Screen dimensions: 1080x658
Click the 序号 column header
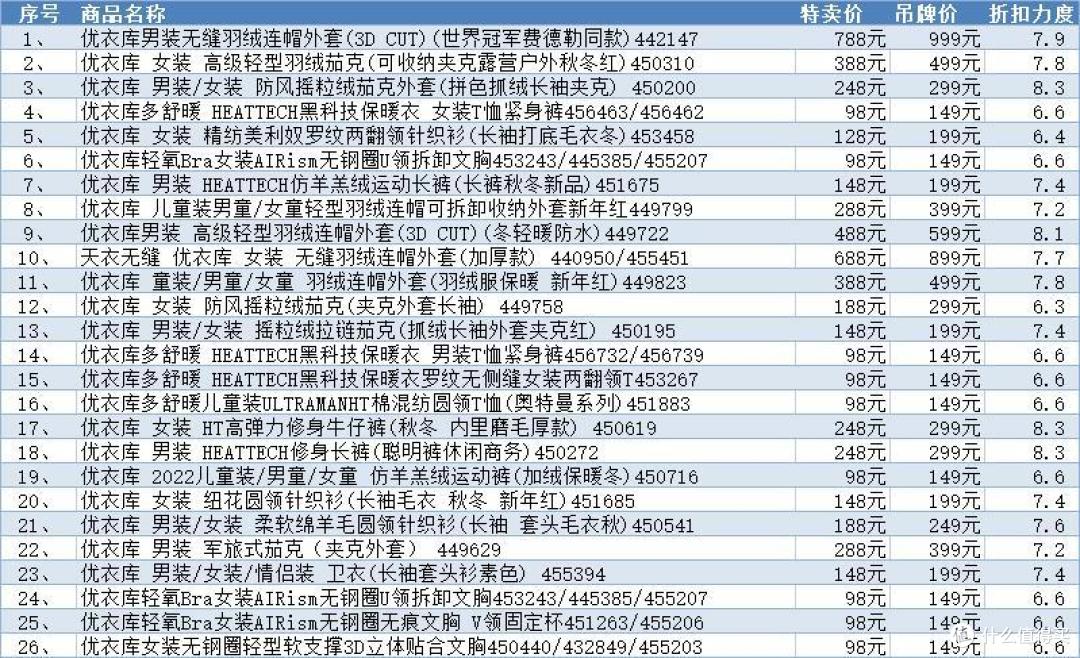pyautogui.click(x=39, y=14)
